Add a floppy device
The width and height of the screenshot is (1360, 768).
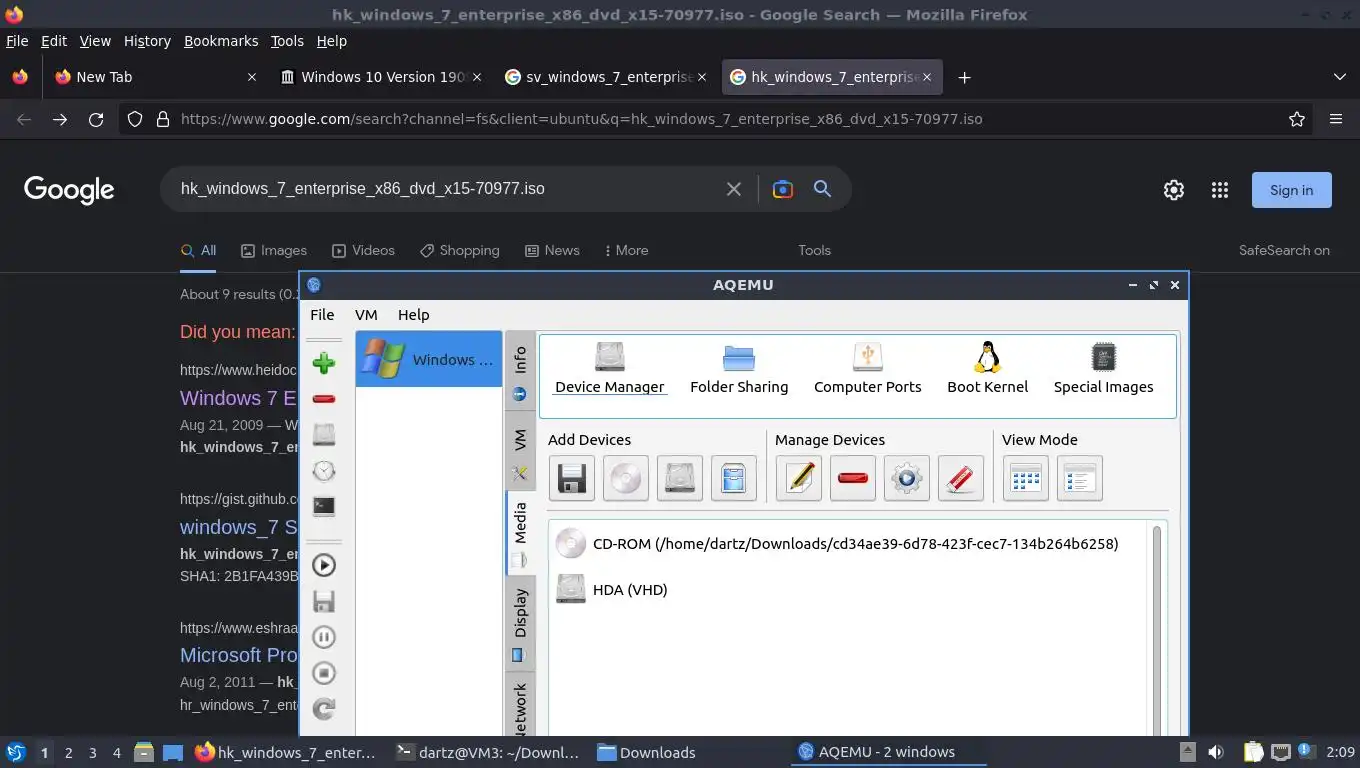pos(572,478)
